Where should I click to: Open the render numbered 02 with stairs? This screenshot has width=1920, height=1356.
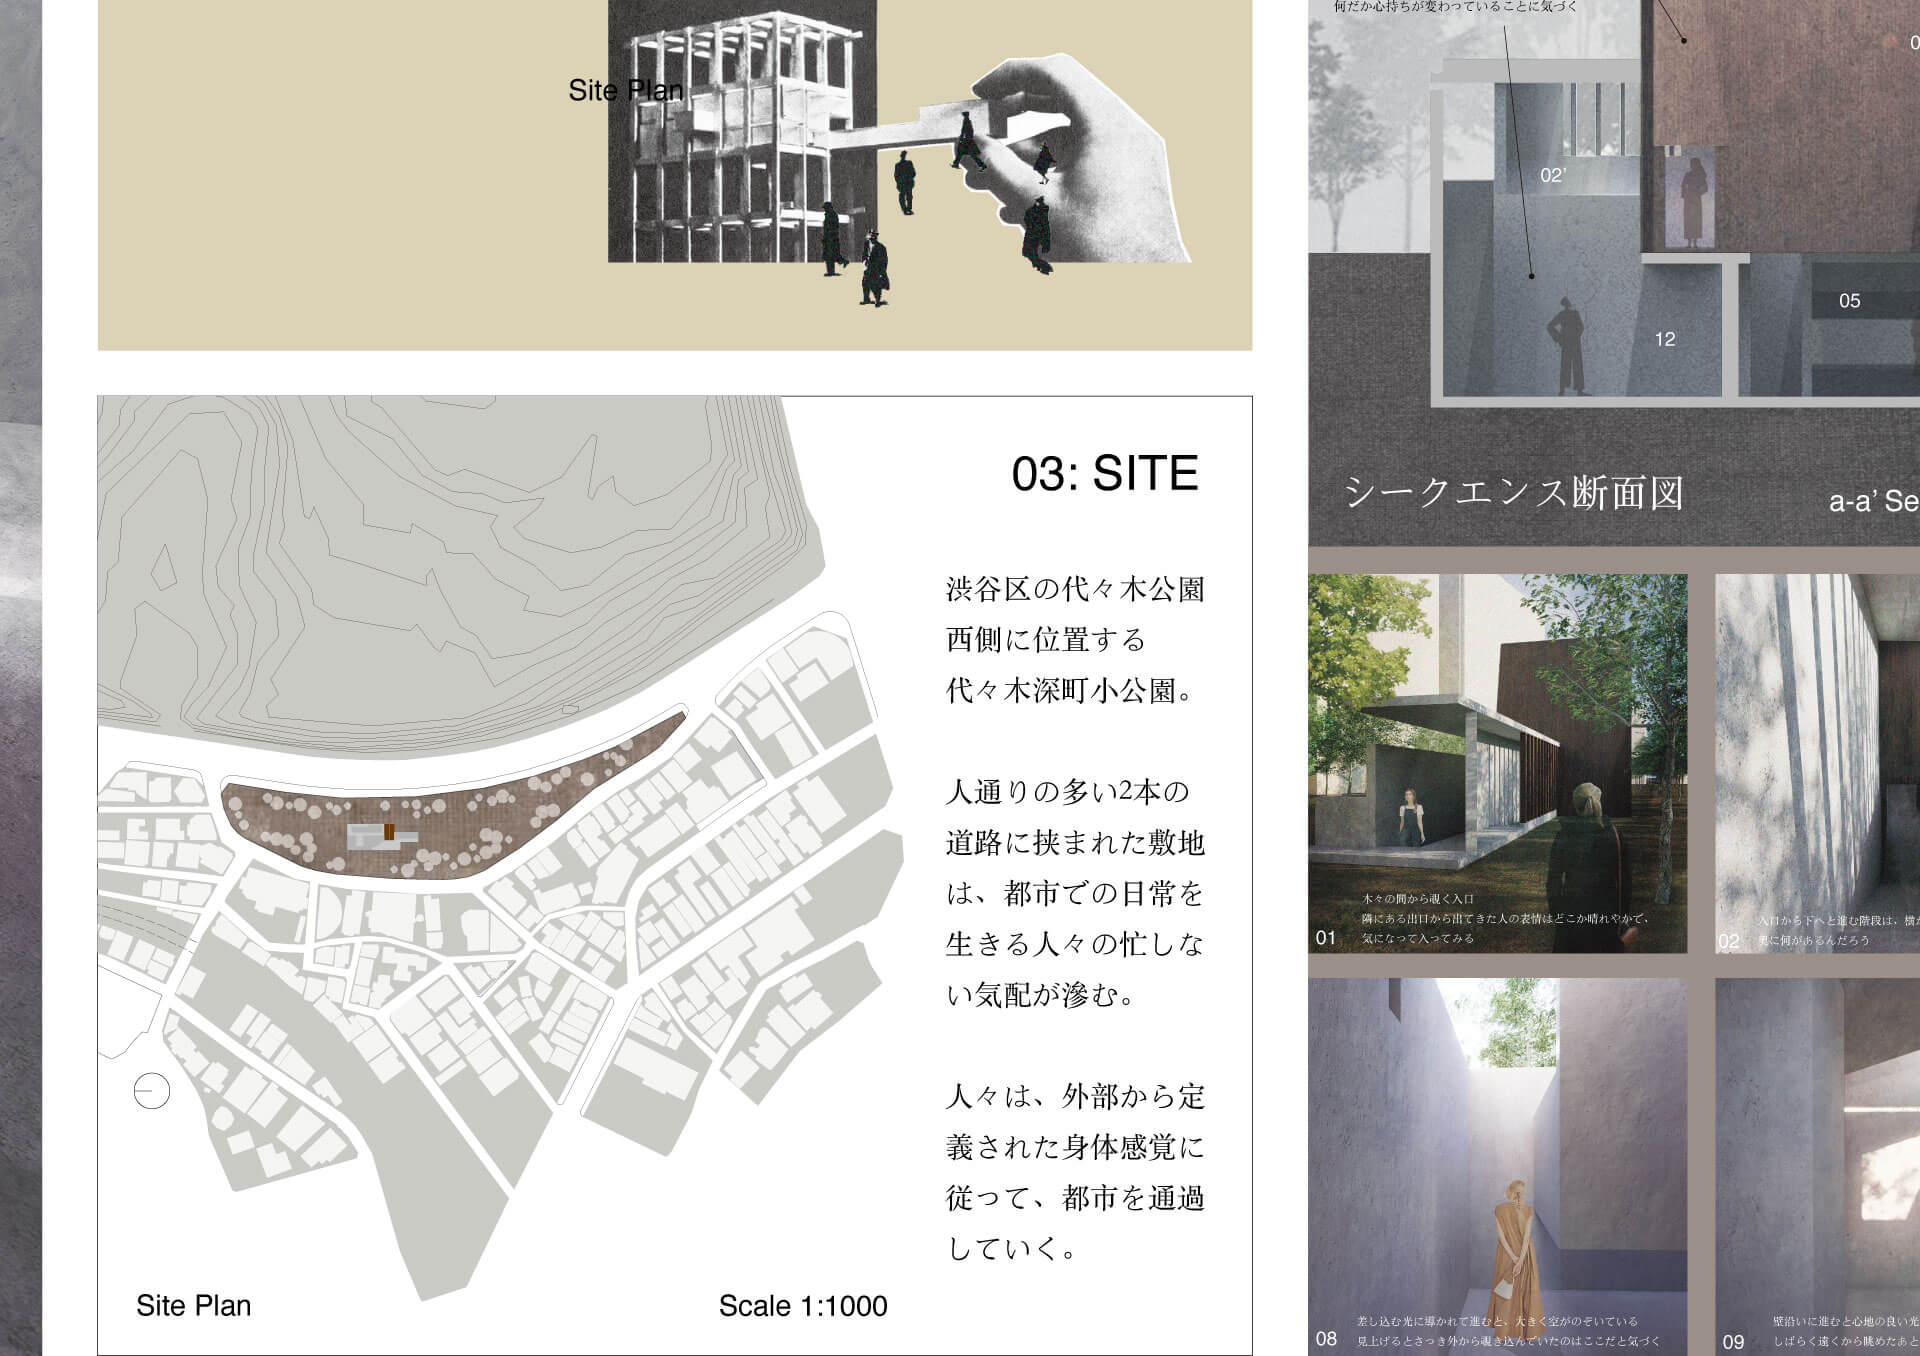(x=1820, y=760)
